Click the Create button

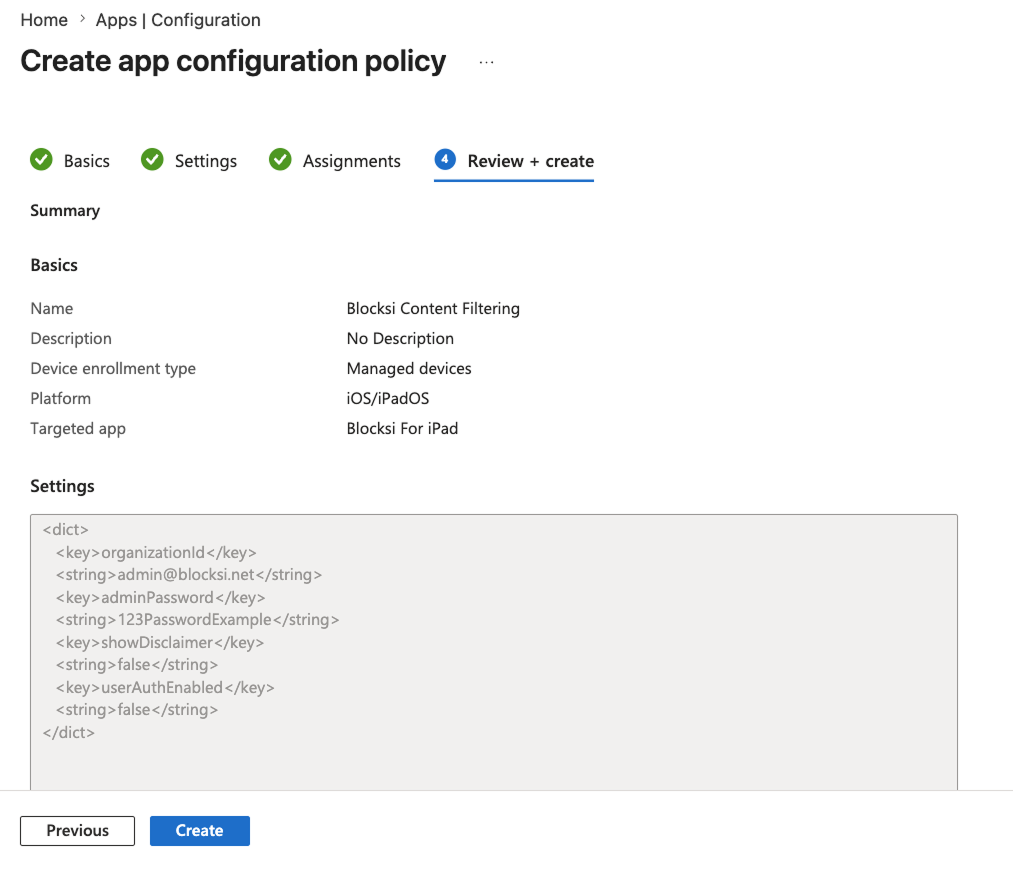click(x=200, y=831)
